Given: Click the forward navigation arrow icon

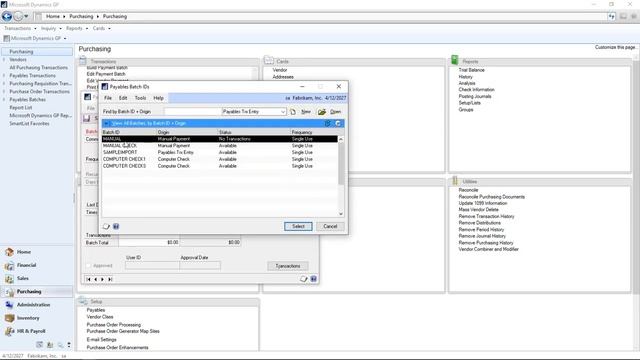Looking at the screenshot, I should point(18,16).
